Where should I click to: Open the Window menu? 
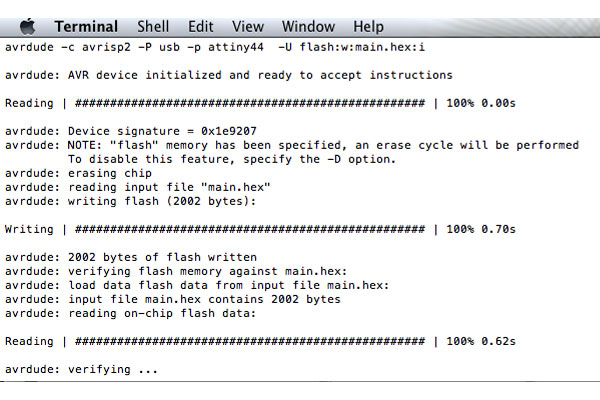pyautogui.click(x=308, y=27)
